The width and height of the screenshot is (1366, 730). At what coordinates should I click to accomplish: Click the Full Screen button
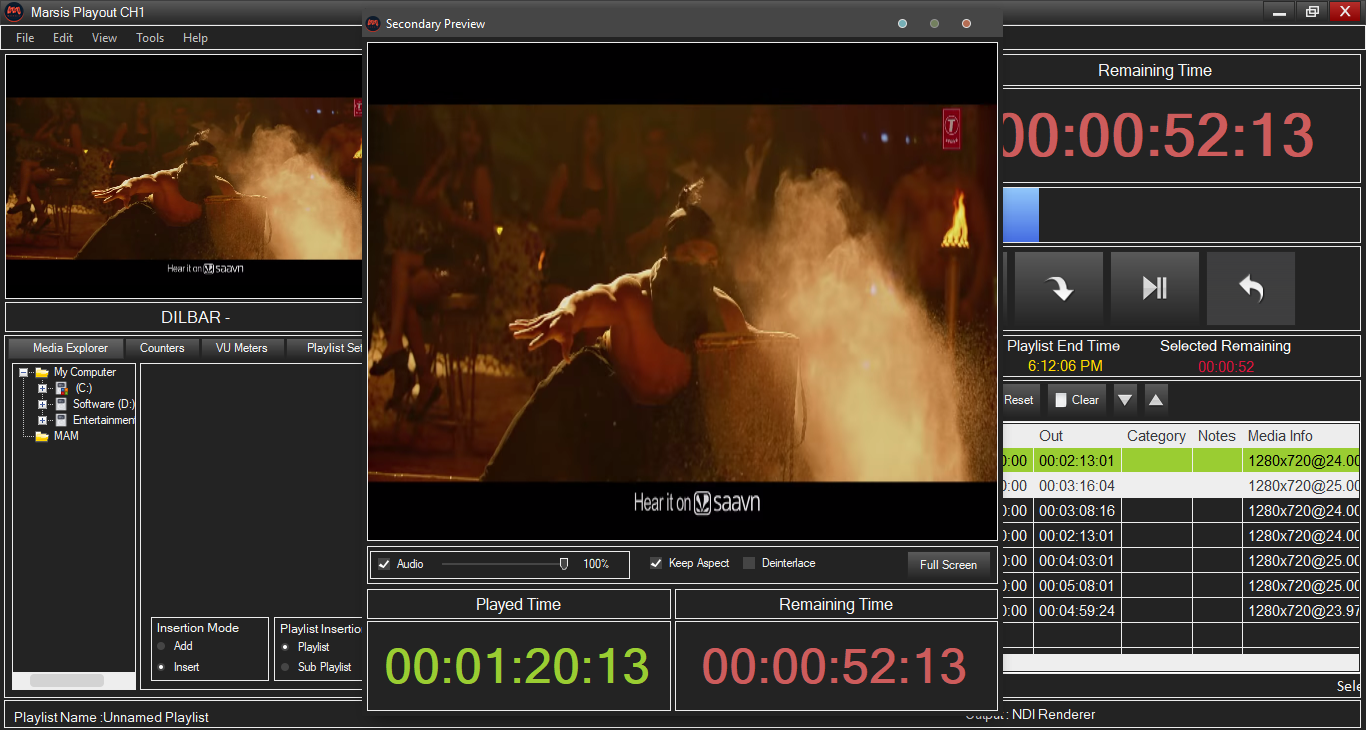pos(948,564)
